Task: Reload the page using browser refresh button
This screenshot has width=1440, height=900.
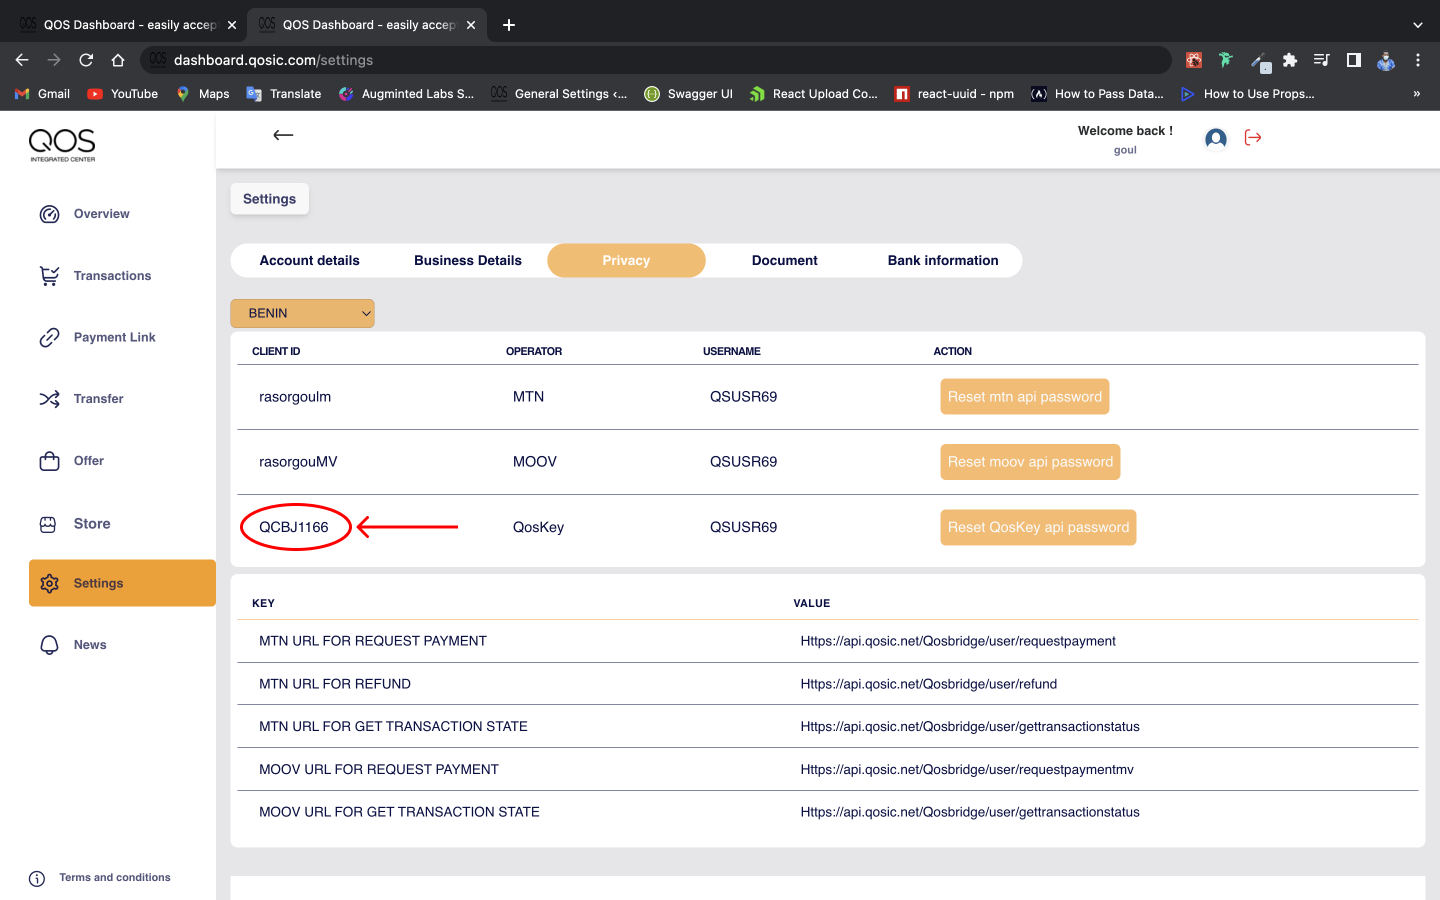Action: pyautogui.click(x=86, y=60)
